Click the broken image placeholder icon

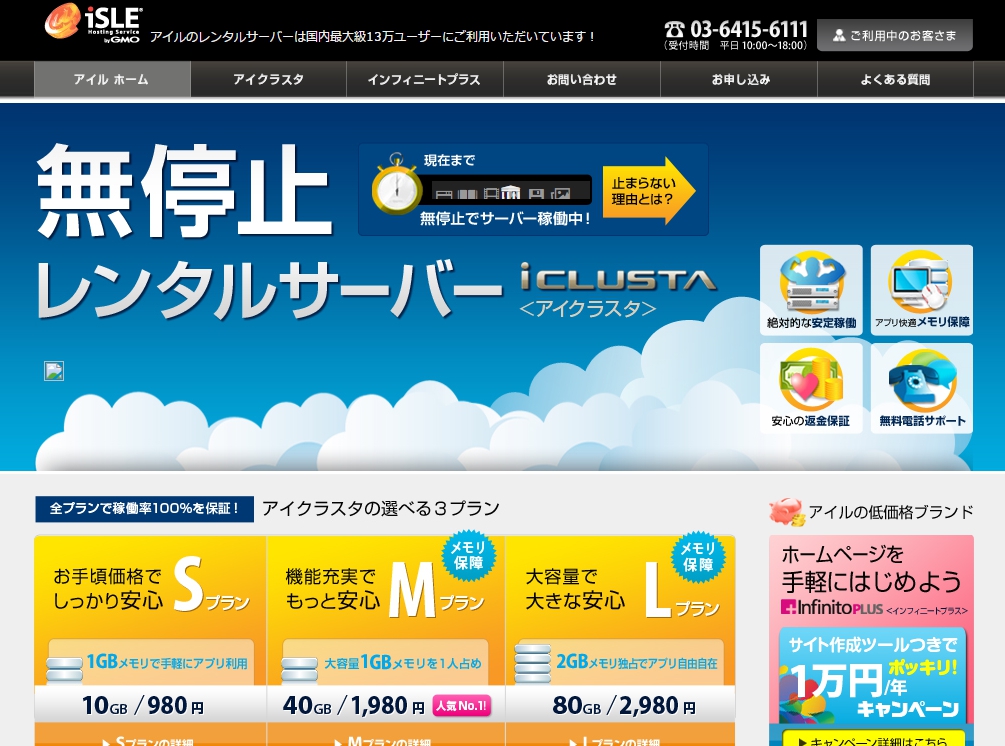(x=54, y=370)
